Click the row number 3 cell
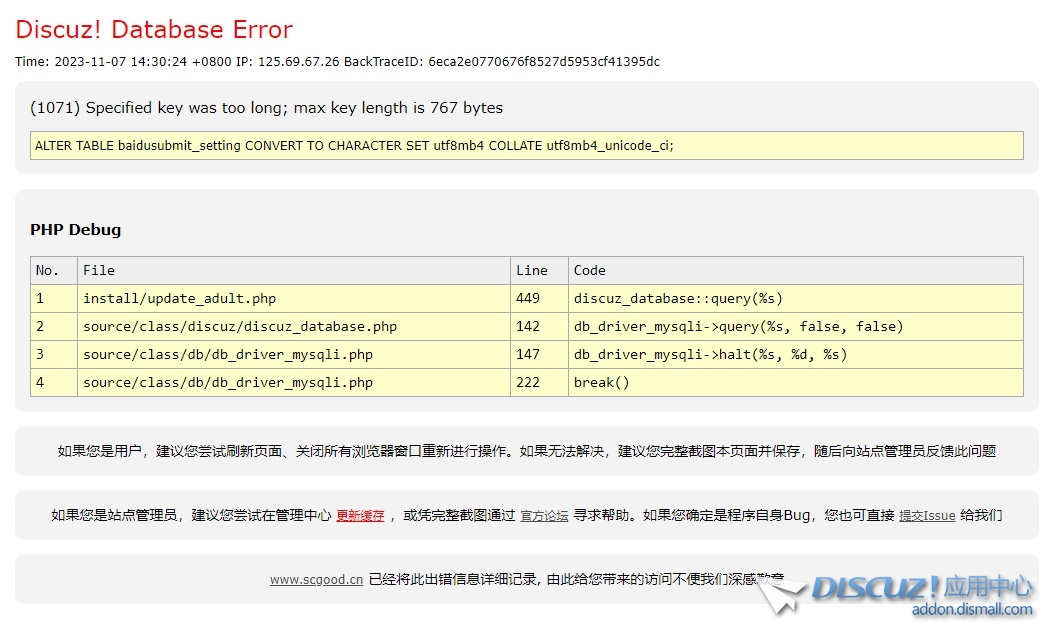This screenshot has width=1051, height=635. click(x=54, y=355)
